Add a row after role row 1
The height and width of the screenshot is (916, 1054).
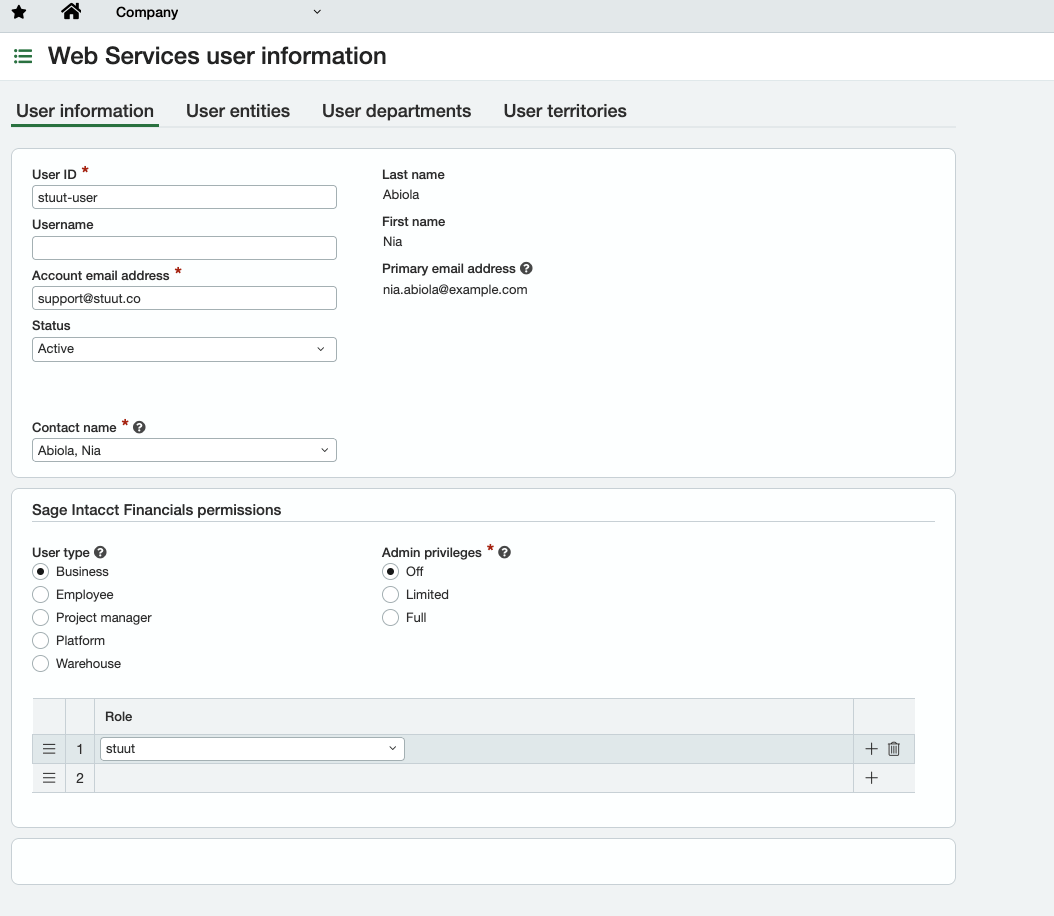point(871,749)
